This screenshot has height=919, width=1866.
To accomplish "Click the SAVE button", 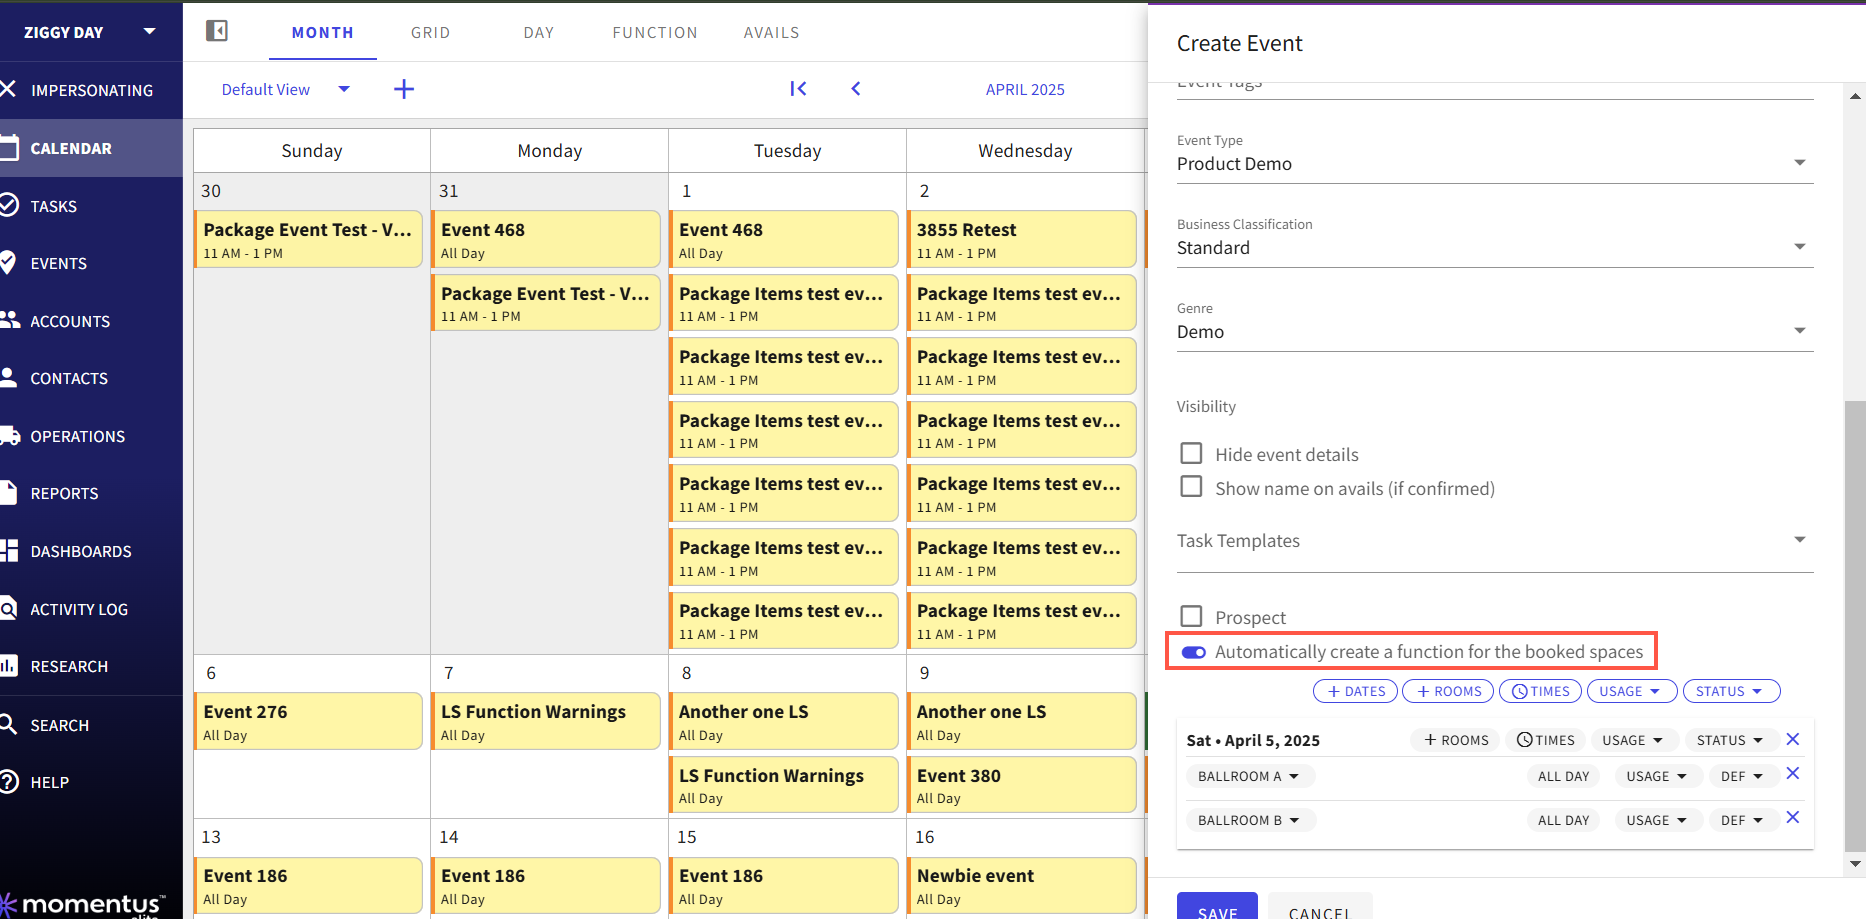I will point(1217,908).
